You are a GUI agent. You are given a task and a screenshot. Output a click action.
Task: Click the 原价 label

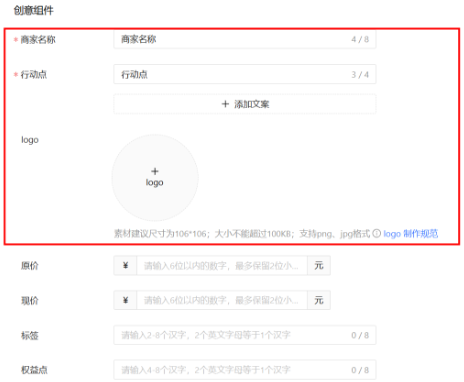coord(30,266)
